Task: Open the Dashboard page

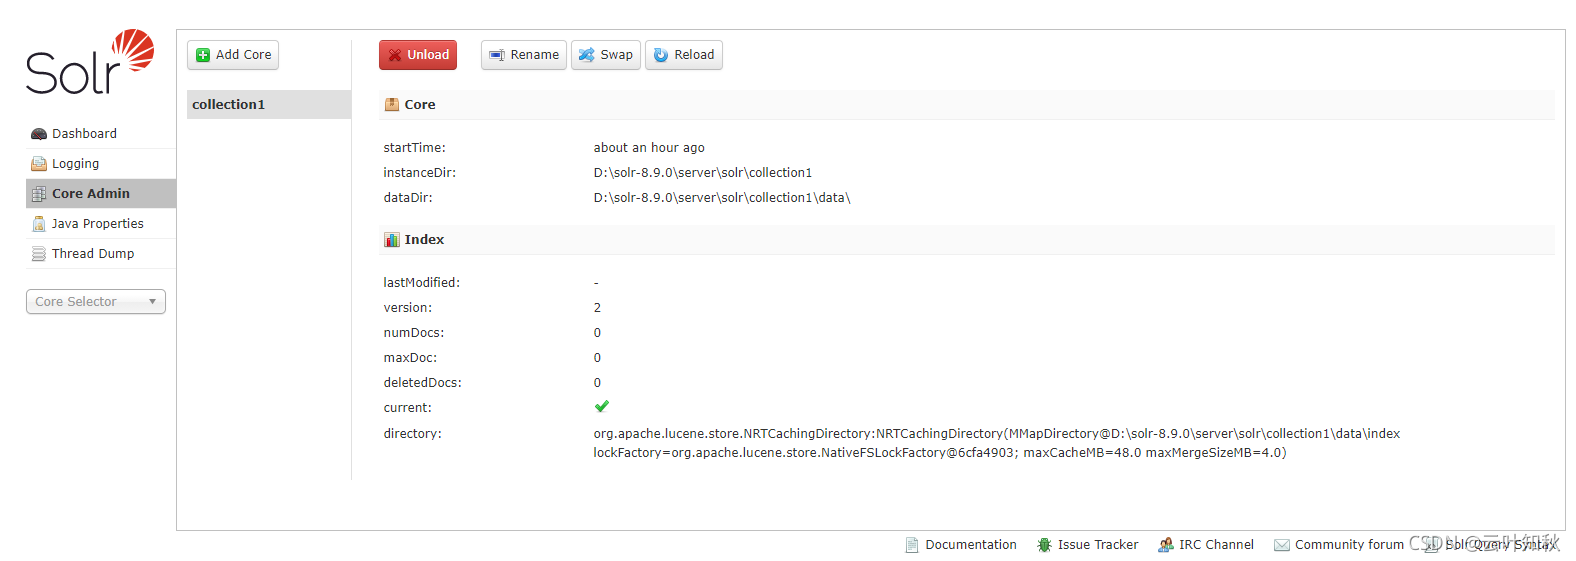Action: click(x=101, y=134)
